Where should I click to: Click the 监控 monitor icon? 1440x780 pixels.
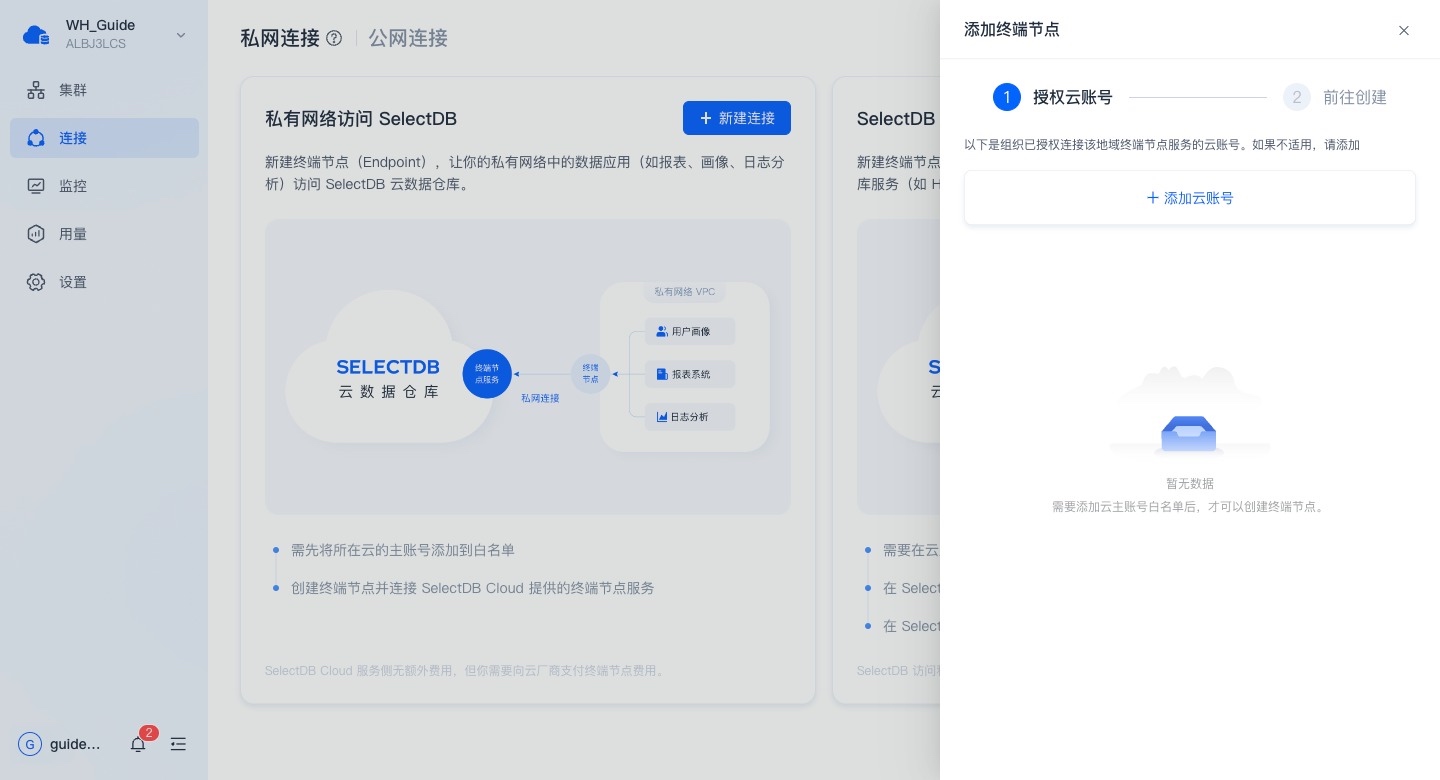pos(36,186)
